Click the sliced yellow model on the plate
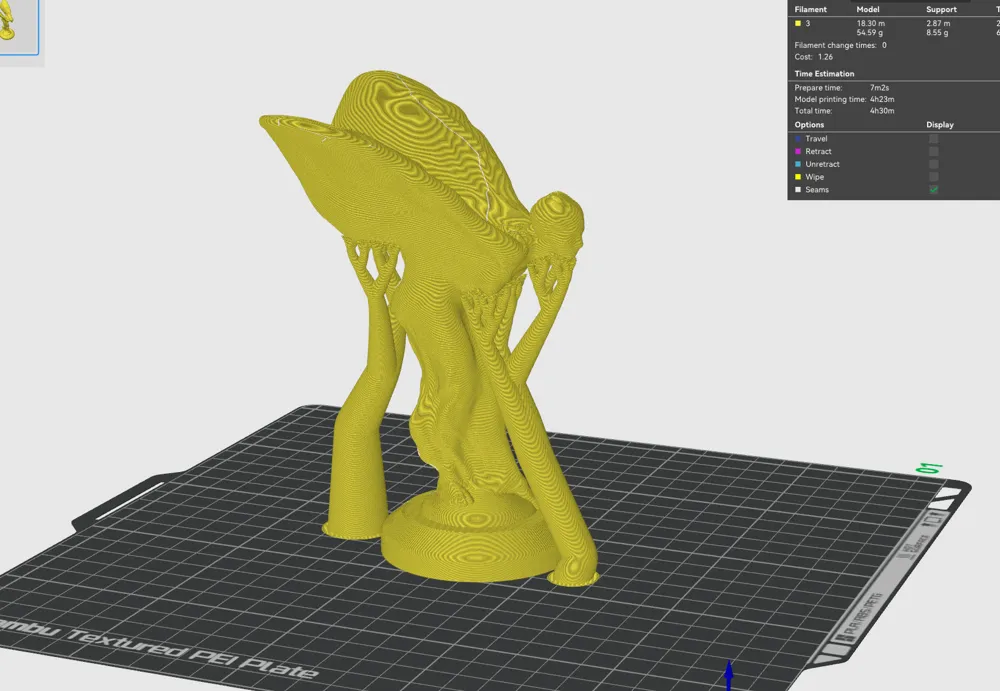The image size is (1000, 691). point(446,332)
